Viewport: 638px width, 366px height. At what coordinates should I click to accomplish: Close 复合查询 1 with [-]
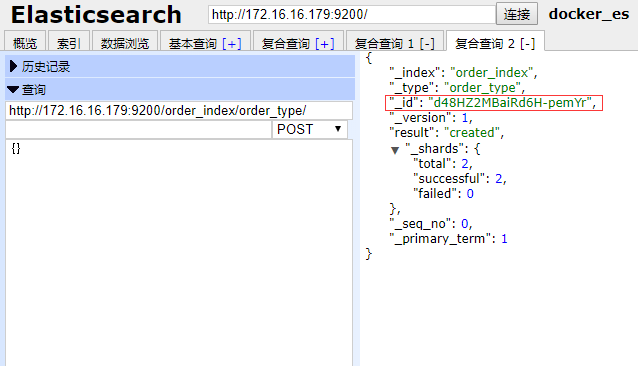tap(427, 43)
